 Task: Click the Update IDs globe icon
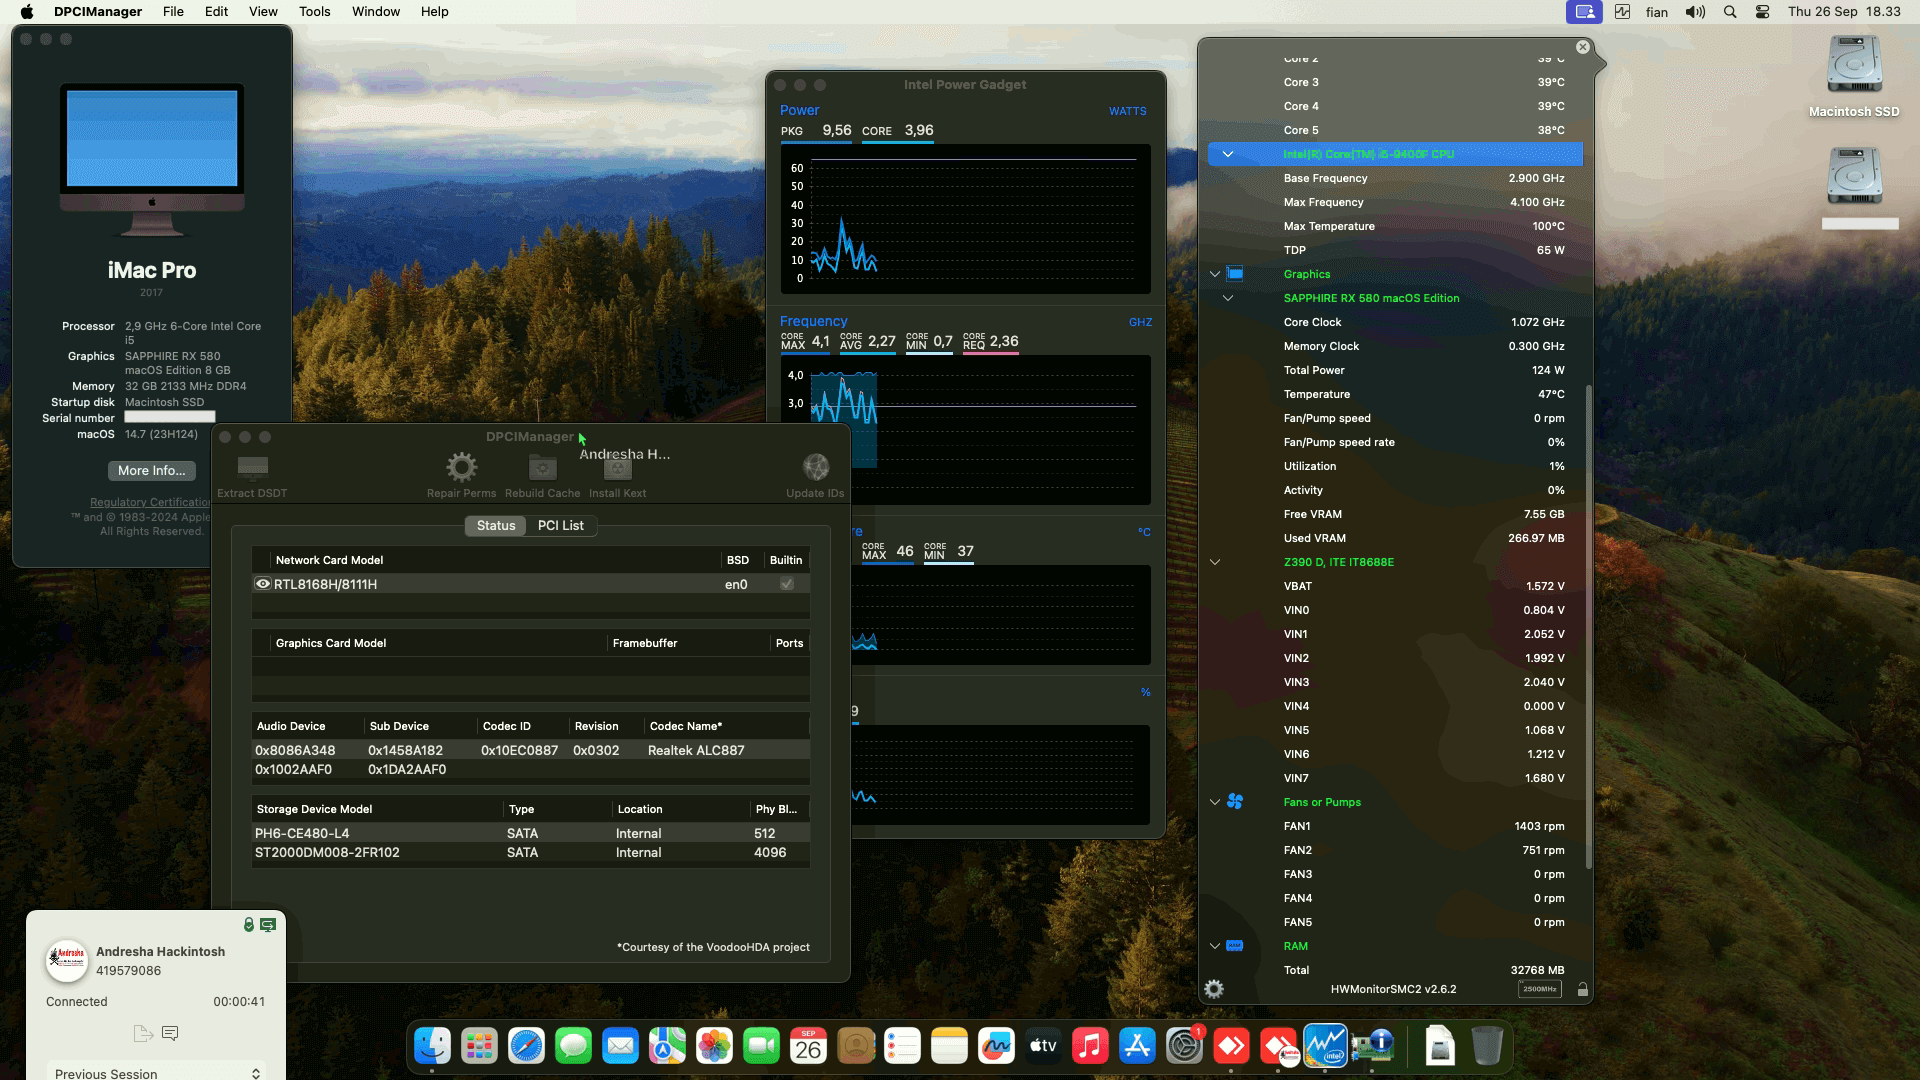coord(816,467)
